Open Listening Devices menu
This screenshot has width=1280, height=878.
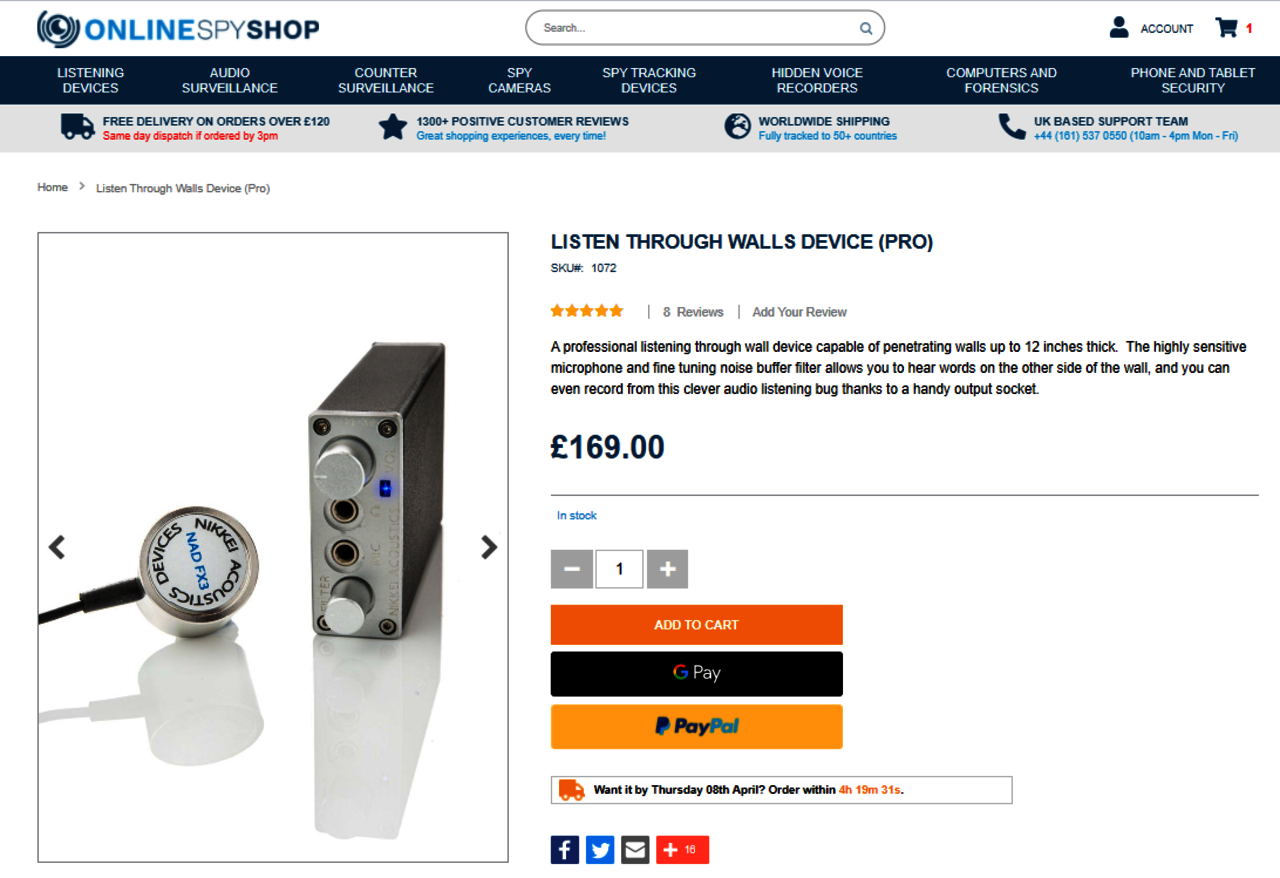(x=90, y=80)
